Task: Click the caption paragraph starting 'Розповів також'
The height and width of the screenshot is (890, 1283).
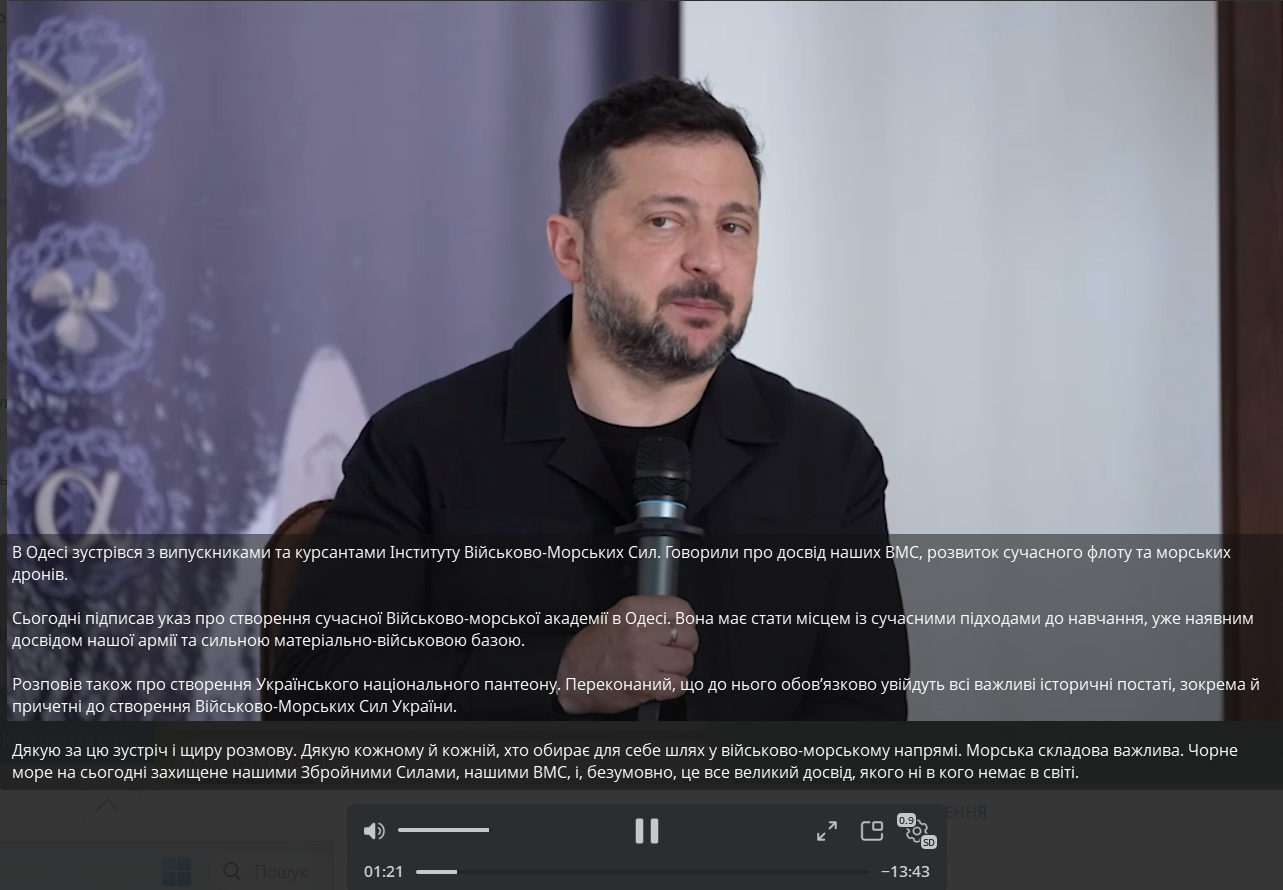Action: pyautogui.click(x=635, y=695)
